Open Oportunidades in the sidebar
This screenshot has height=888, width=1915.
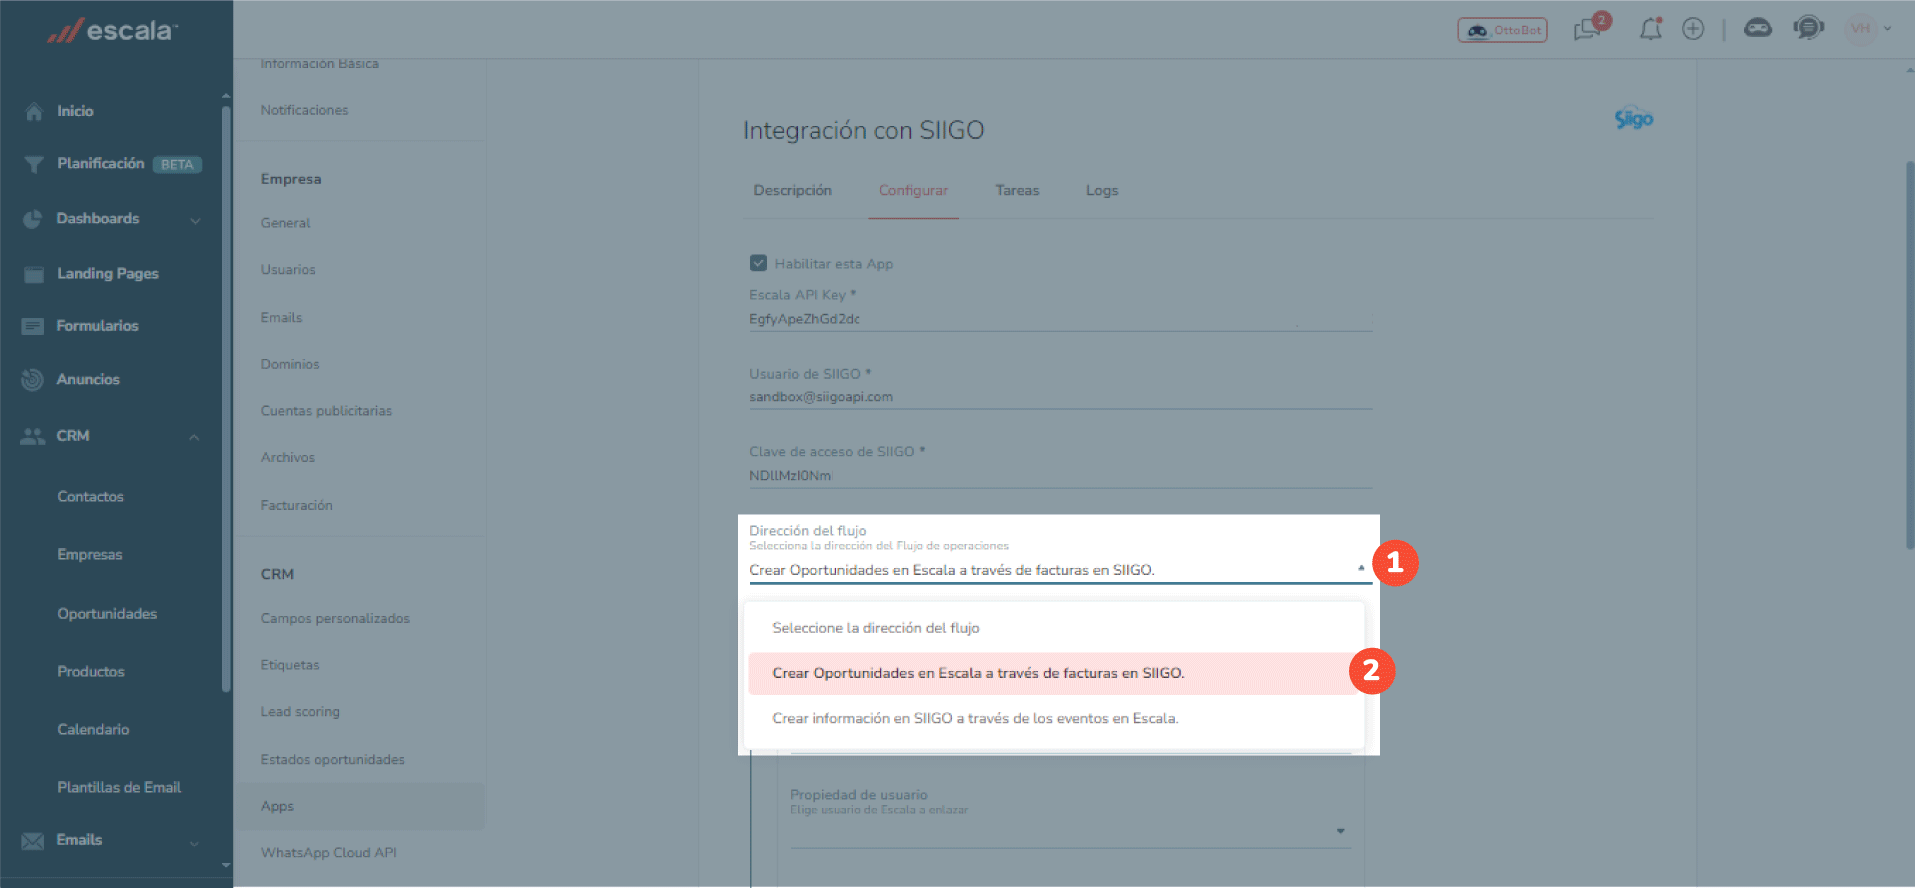(107, 613)
